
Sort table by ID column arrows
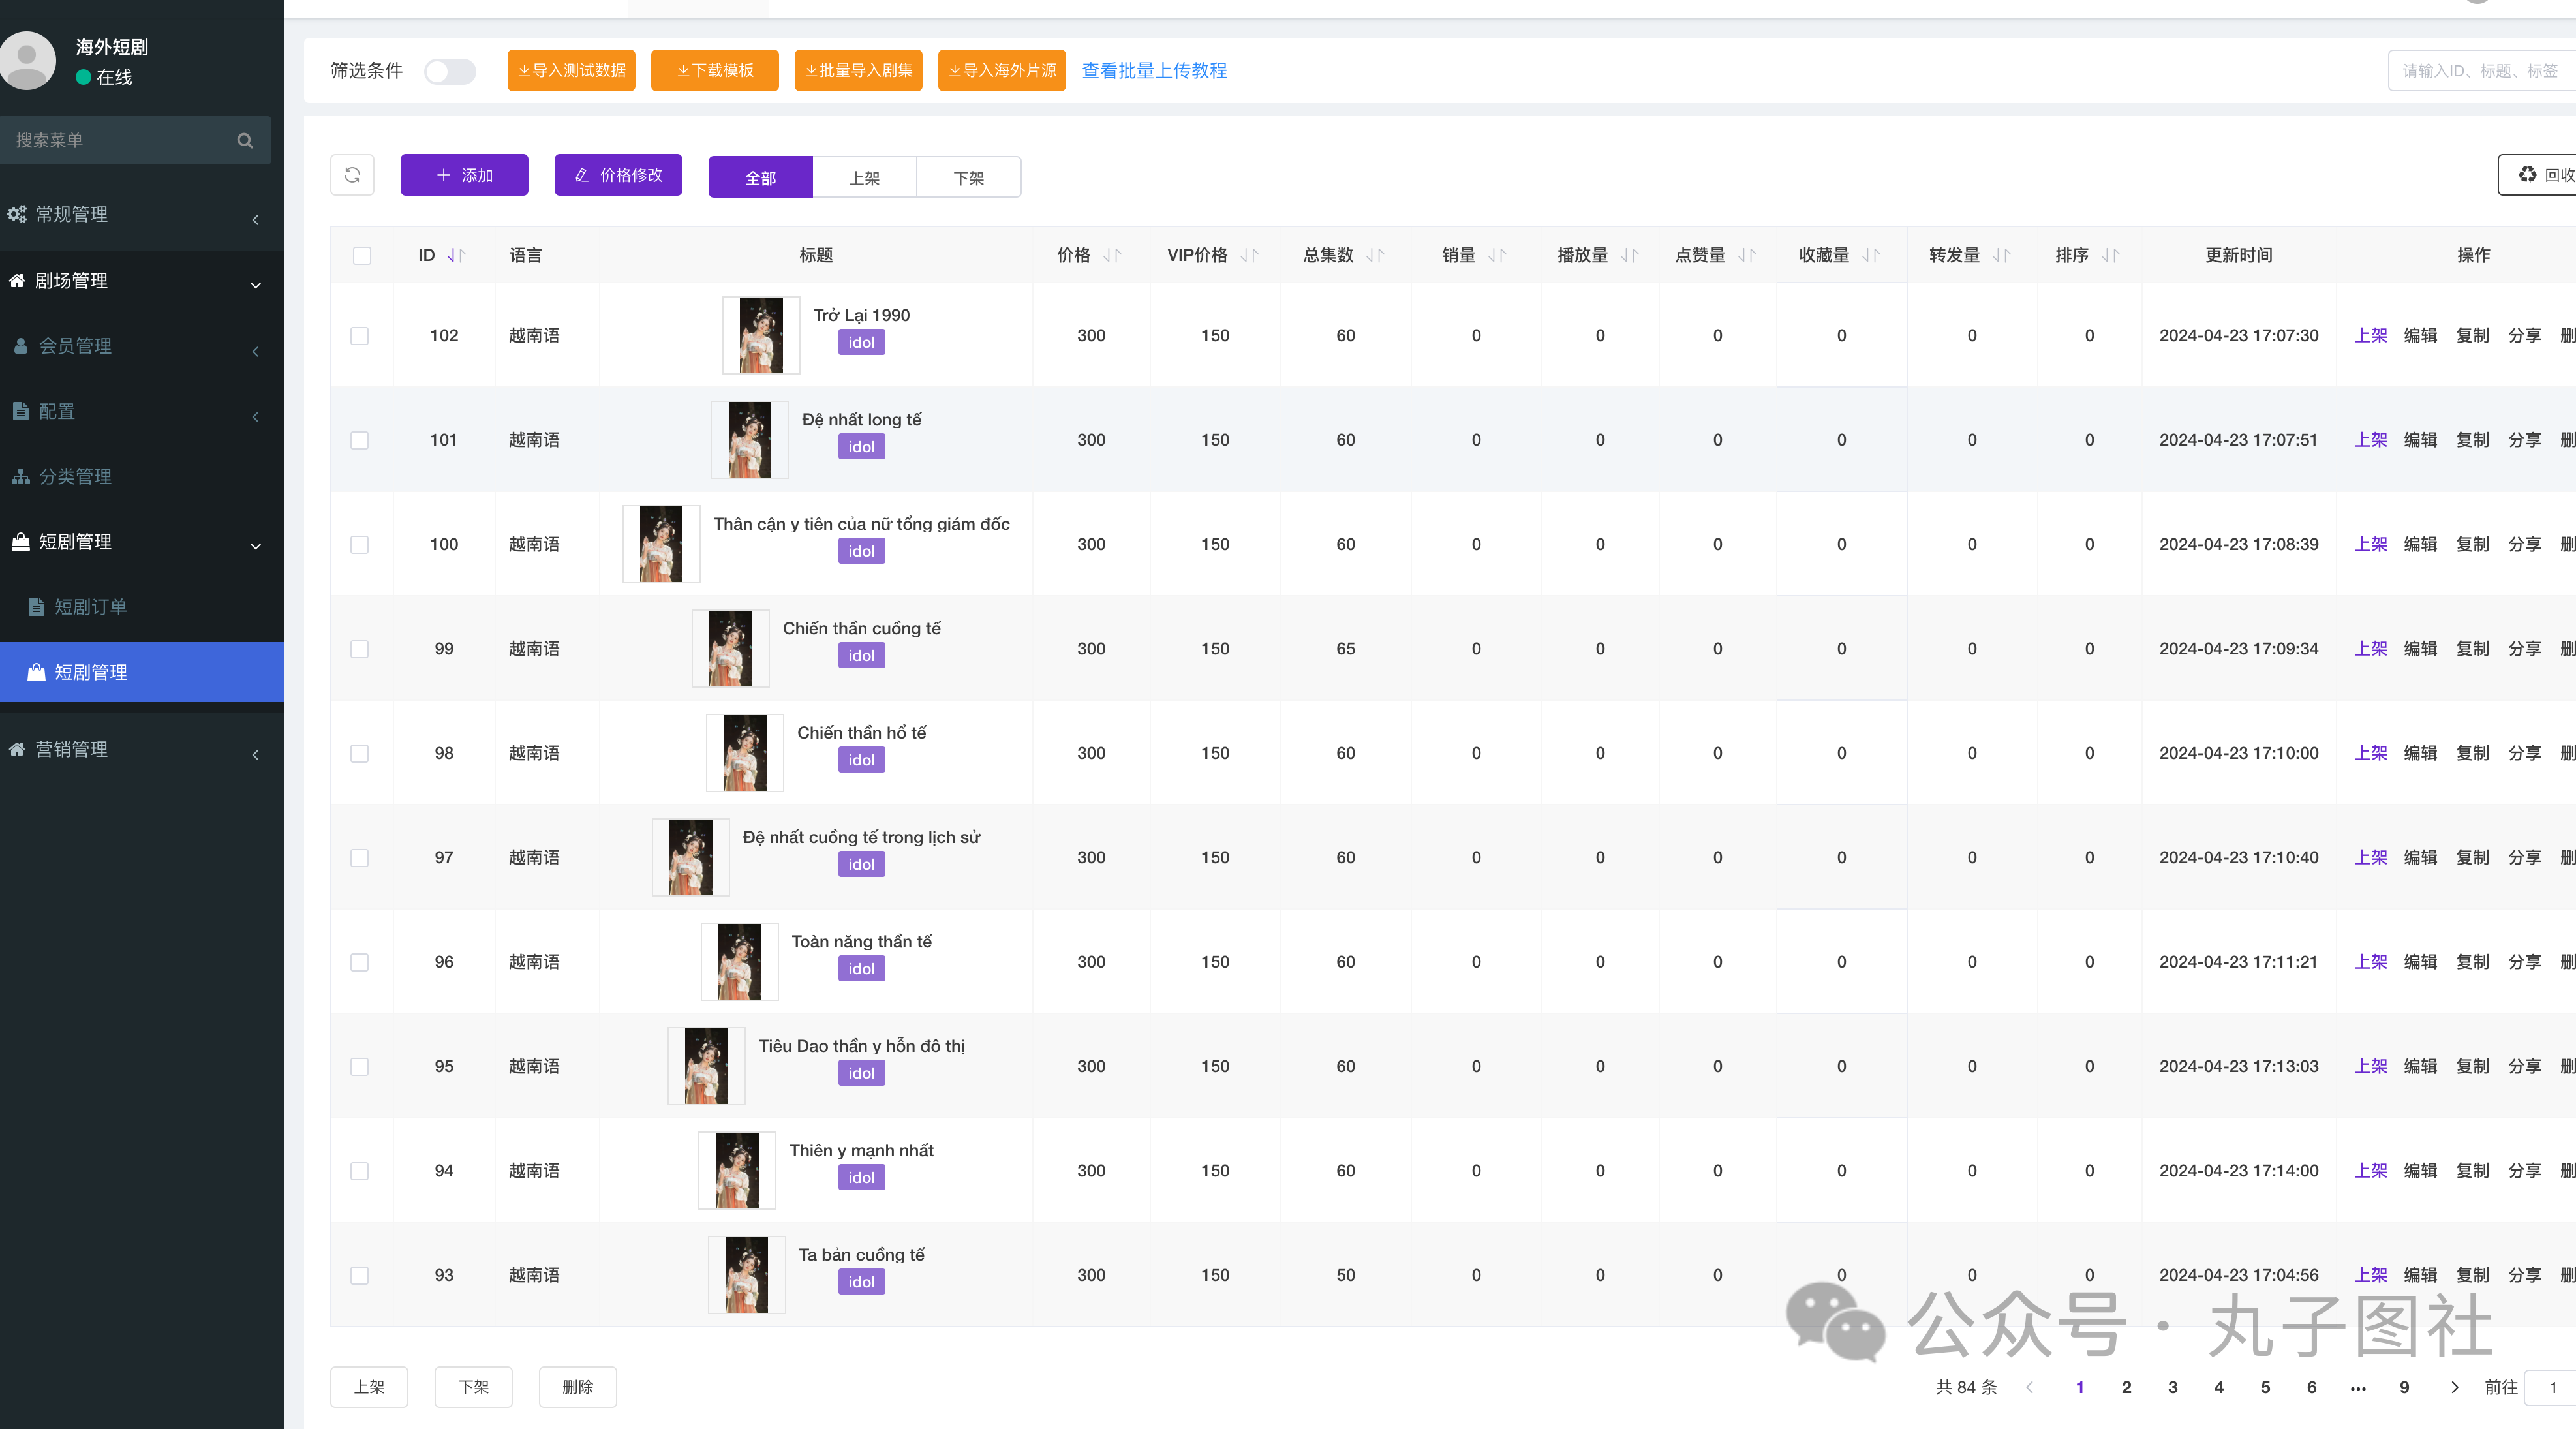[x=457, y=256]
